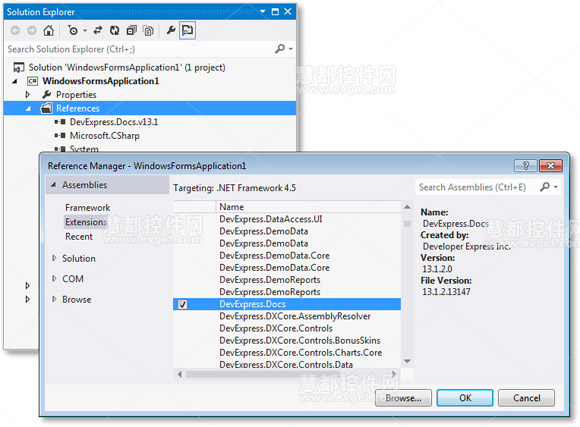580x427 pixels.
Task: Click the horizontal scrollbar left arrow
Action: (x=180, y=374)
